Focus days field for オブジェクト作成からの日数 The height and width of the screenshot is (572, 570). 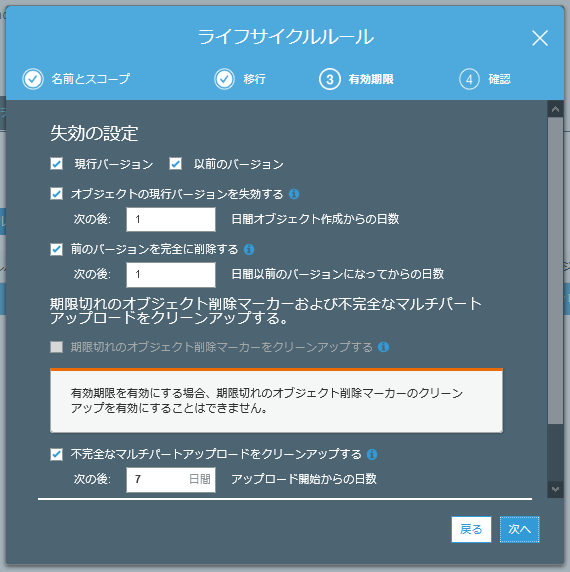click(171, 219)
